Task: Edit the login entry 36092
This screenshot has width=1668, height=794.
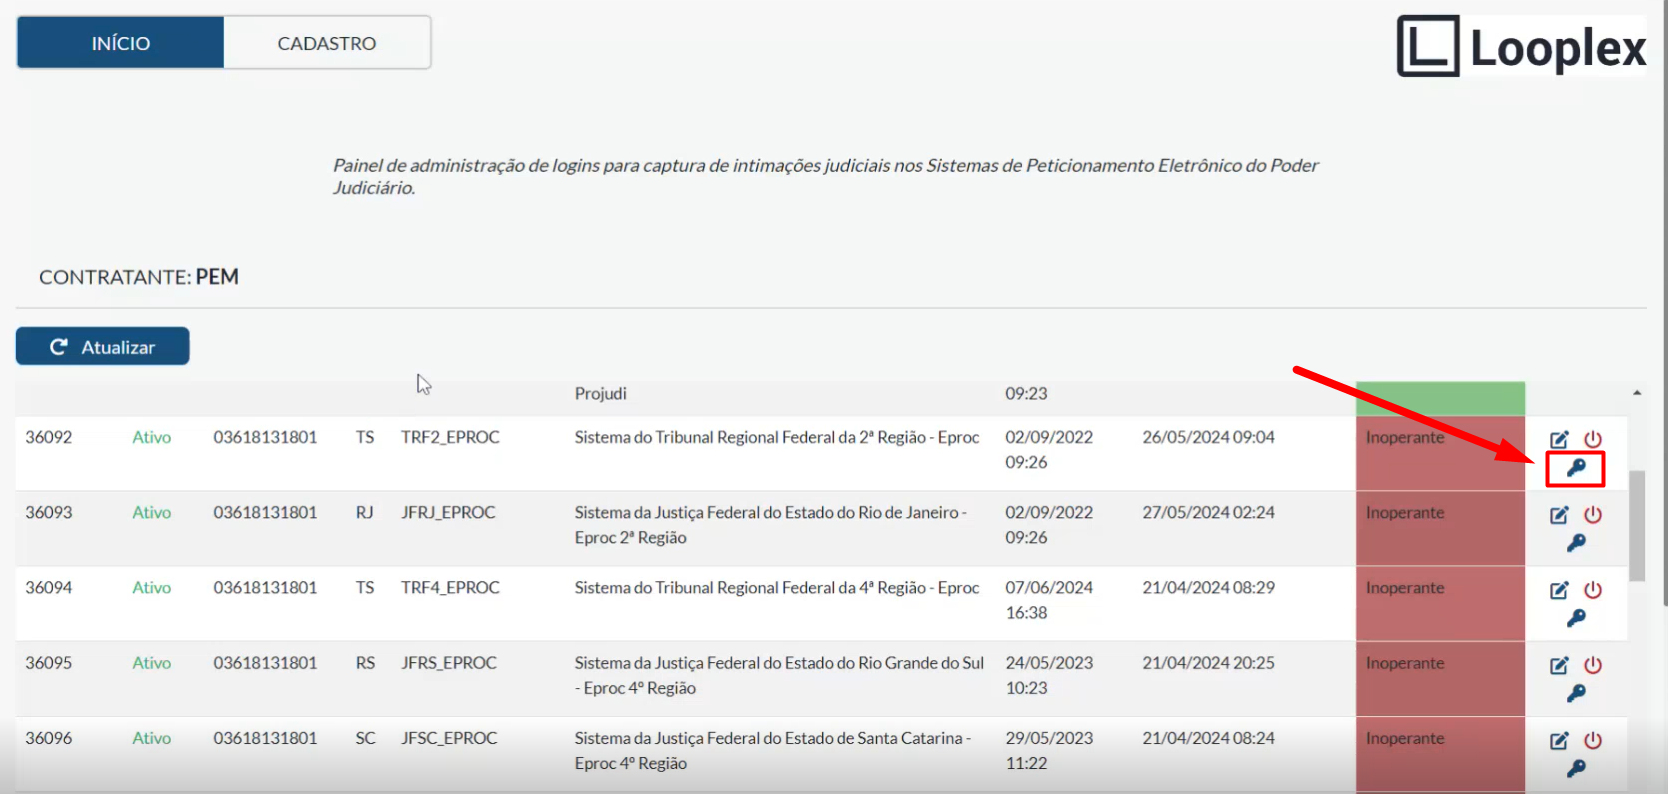Action: click(1559, 440)
